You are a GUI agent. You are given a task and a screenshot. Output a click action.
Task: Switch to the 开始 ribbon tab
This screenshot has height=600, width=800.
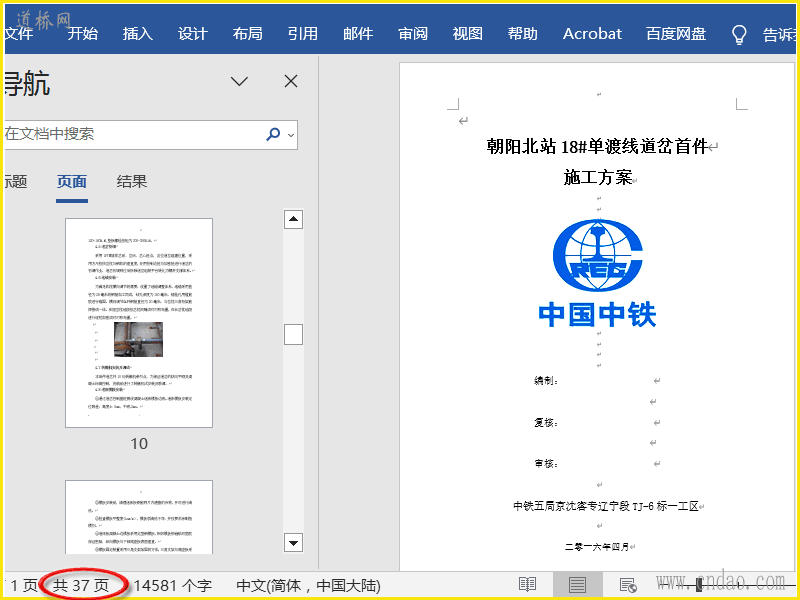tap(83, 34)
